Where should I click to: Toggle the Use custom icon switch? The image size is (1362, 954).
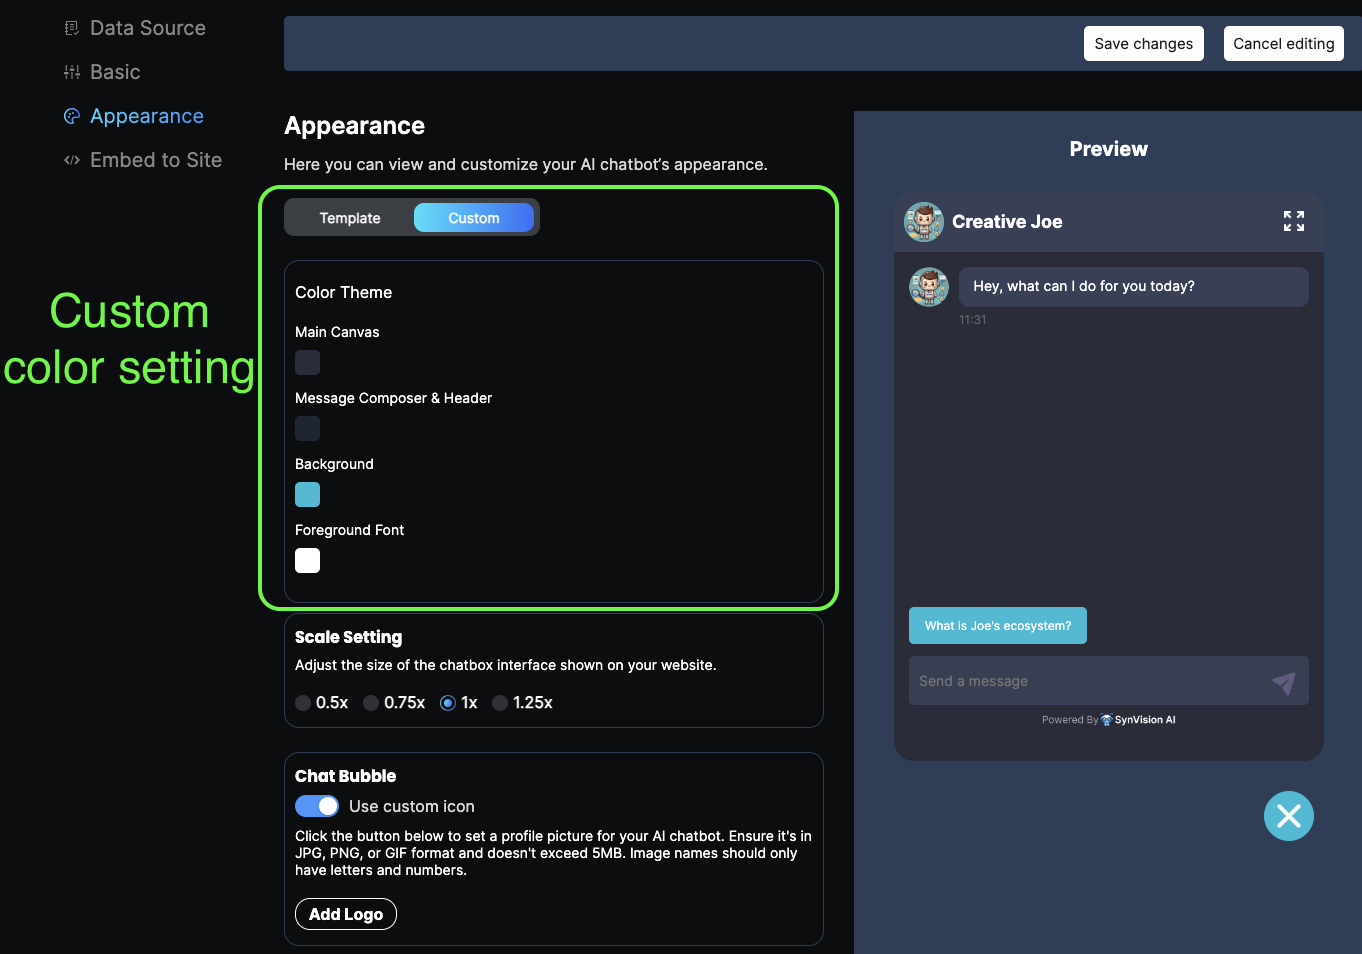coord(317,806)
